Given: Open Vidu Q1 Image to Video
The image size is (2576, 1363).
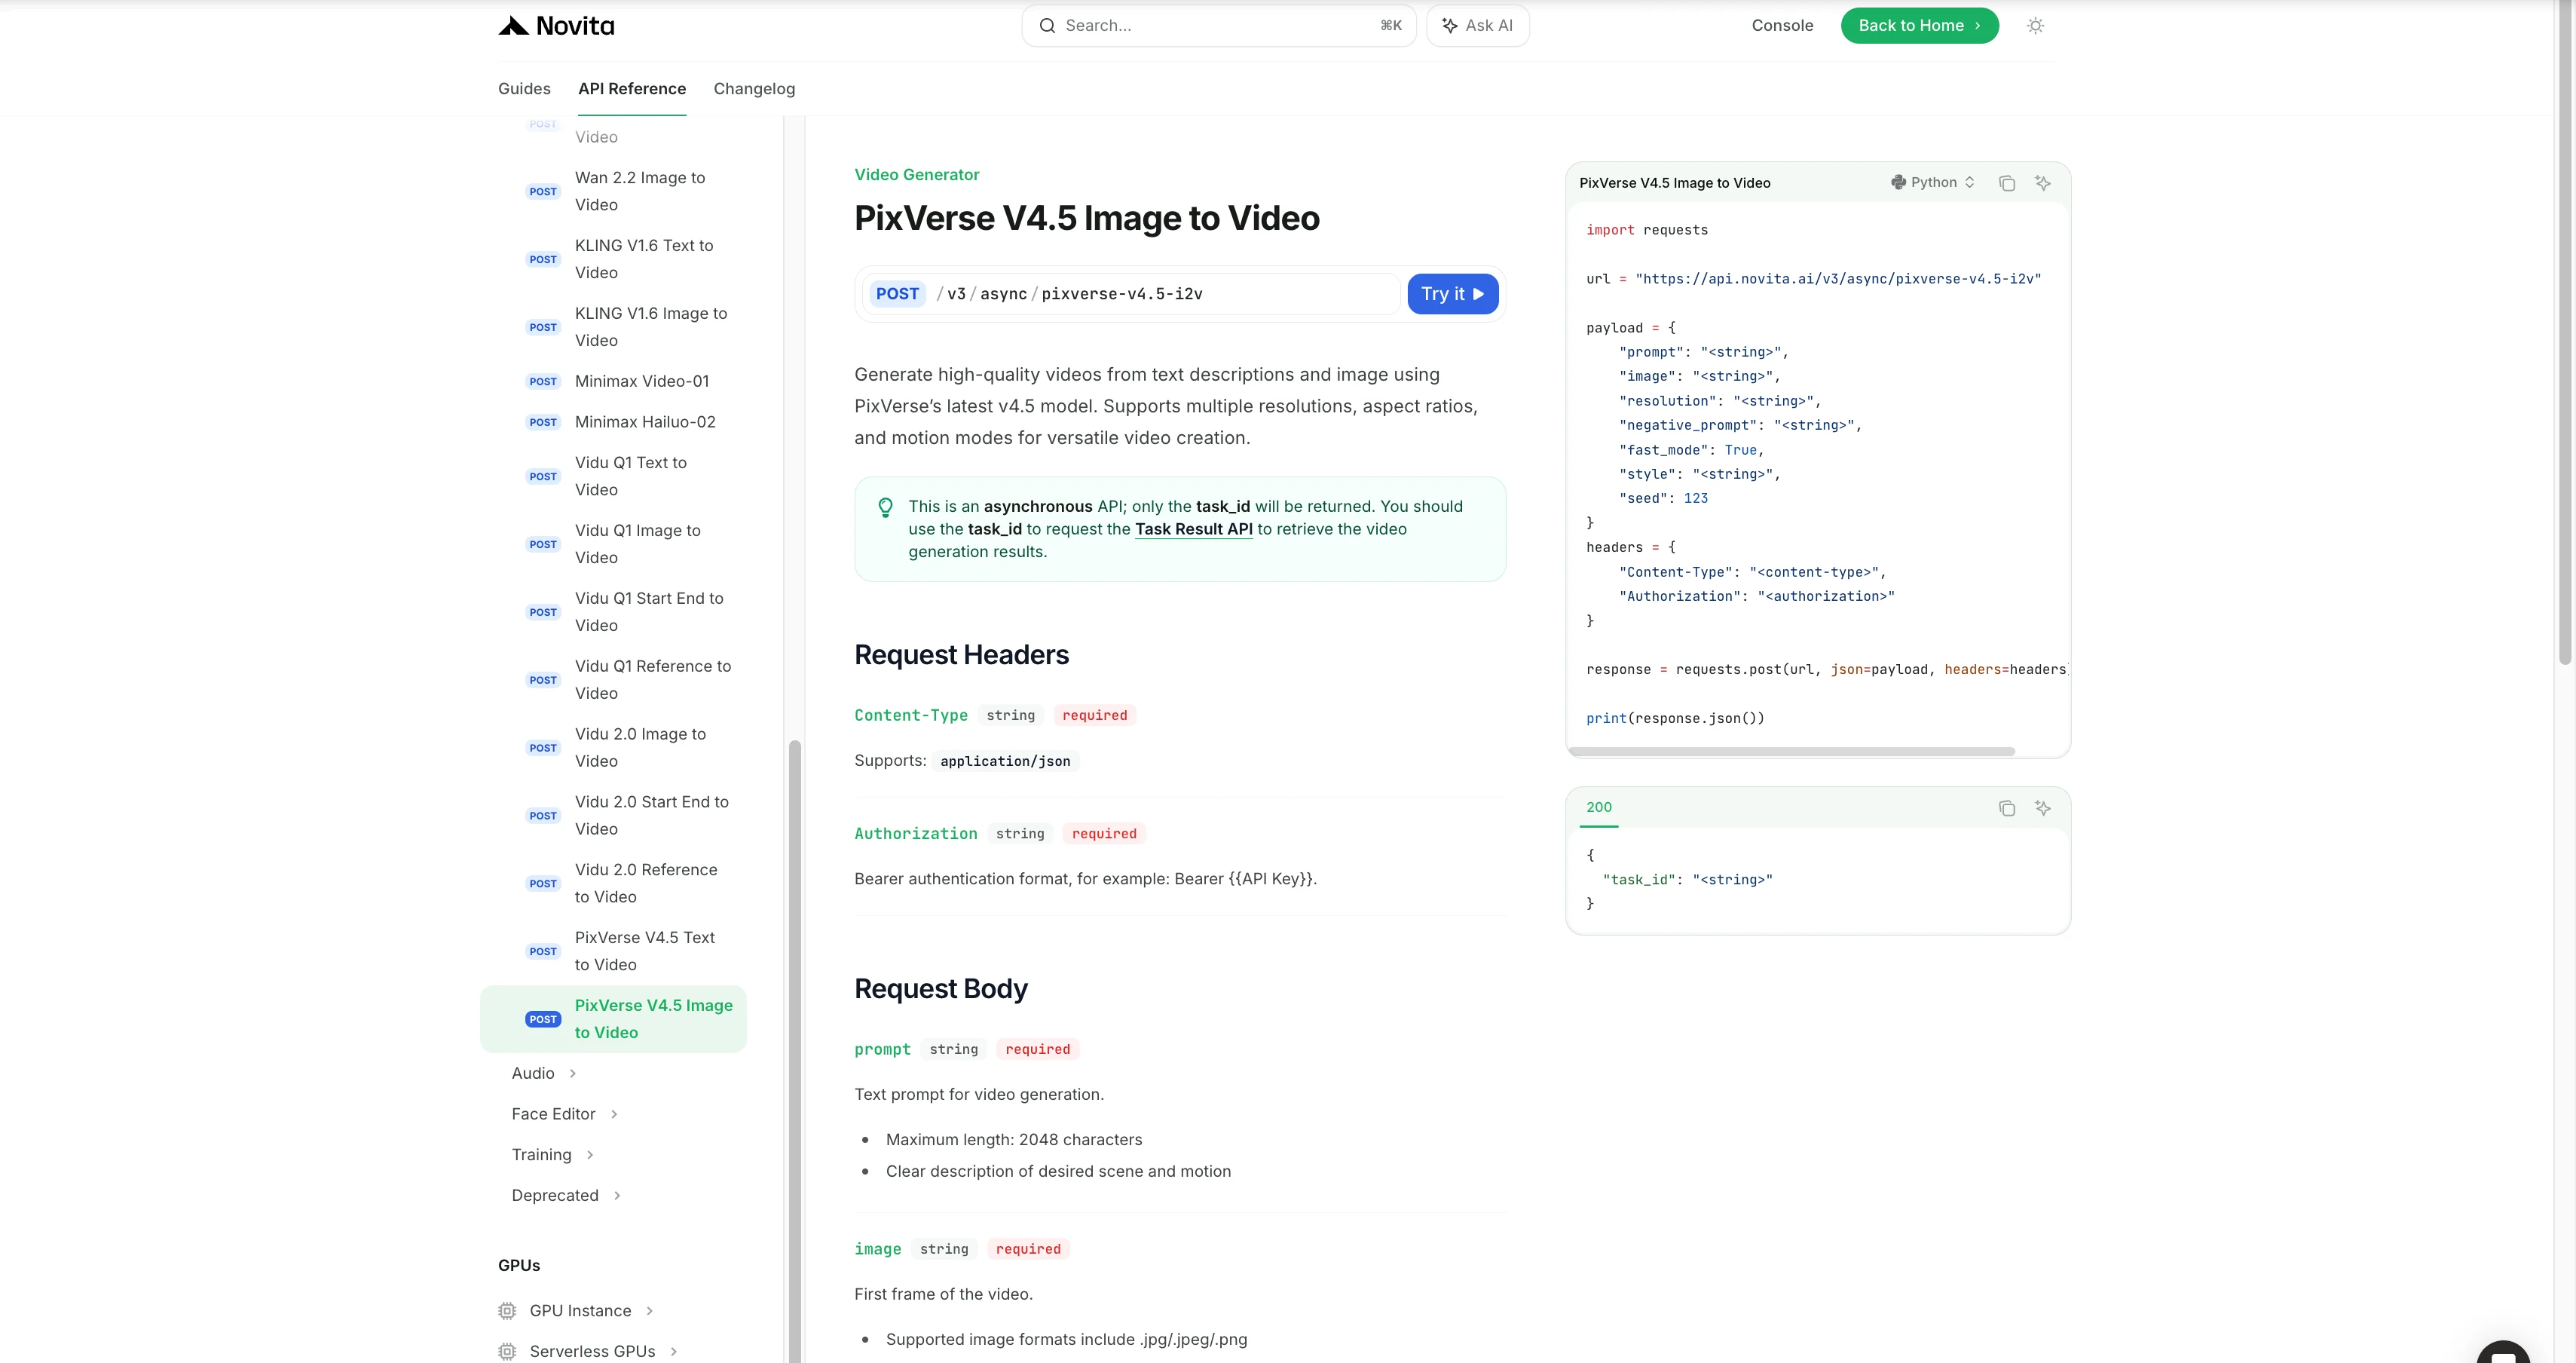Looking at the screenshot, I should 637,545.
